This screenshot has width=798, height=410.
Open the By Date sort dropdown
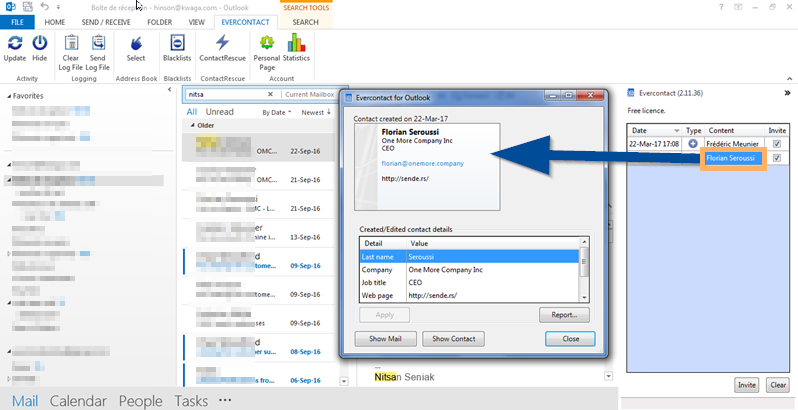tap(277, 112)
